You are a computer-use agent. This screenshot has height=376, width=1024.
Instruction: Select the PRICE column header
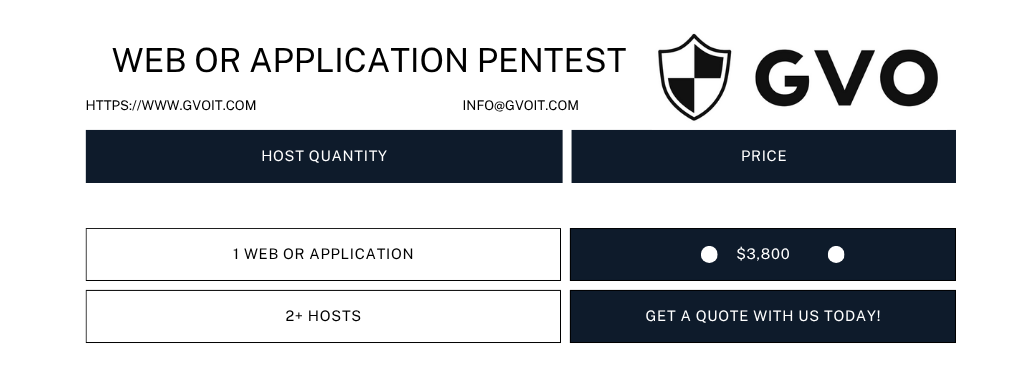[763, 156]
